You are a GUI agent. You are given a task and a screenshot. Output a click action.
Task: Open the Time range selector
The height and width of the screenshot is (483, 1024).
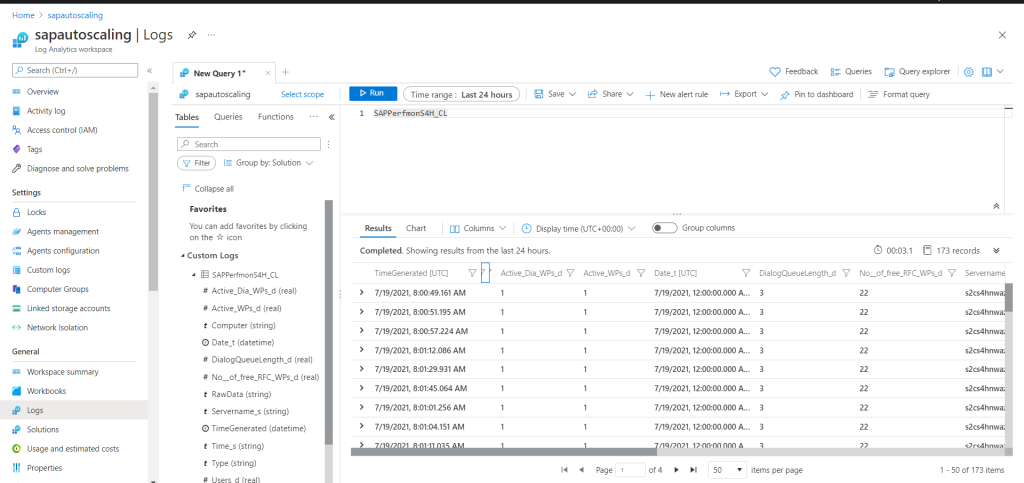pos(462,95)
